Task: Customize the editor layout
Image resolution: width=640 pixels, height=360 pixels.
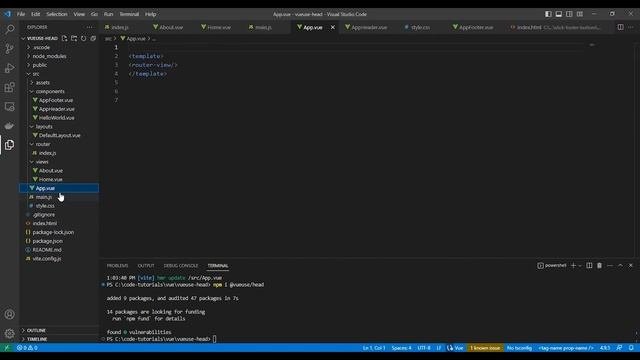Action: tap(580, 14)
